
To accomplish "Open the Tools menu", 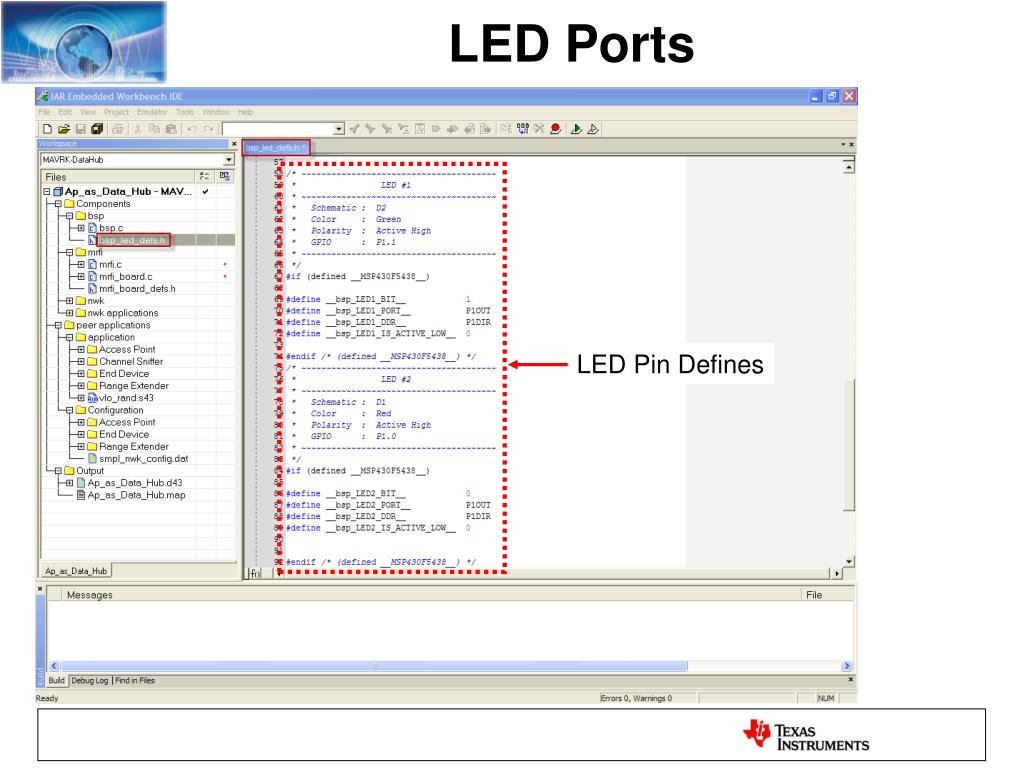I will coord(185,112).
